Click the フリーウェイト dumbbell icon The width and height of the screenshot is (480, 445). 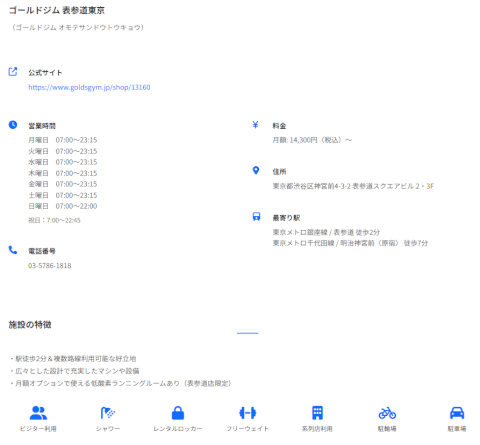click(248, 413)
